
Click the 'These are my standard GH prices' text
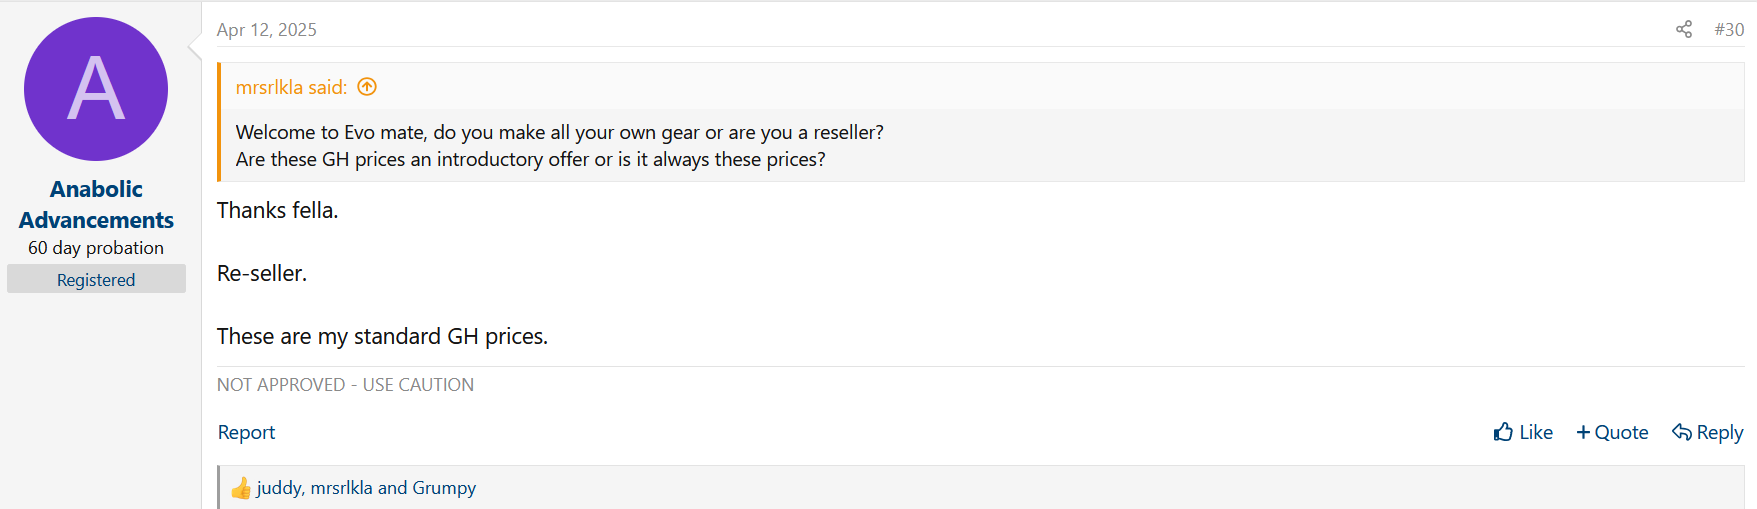[x=382, y=336]
